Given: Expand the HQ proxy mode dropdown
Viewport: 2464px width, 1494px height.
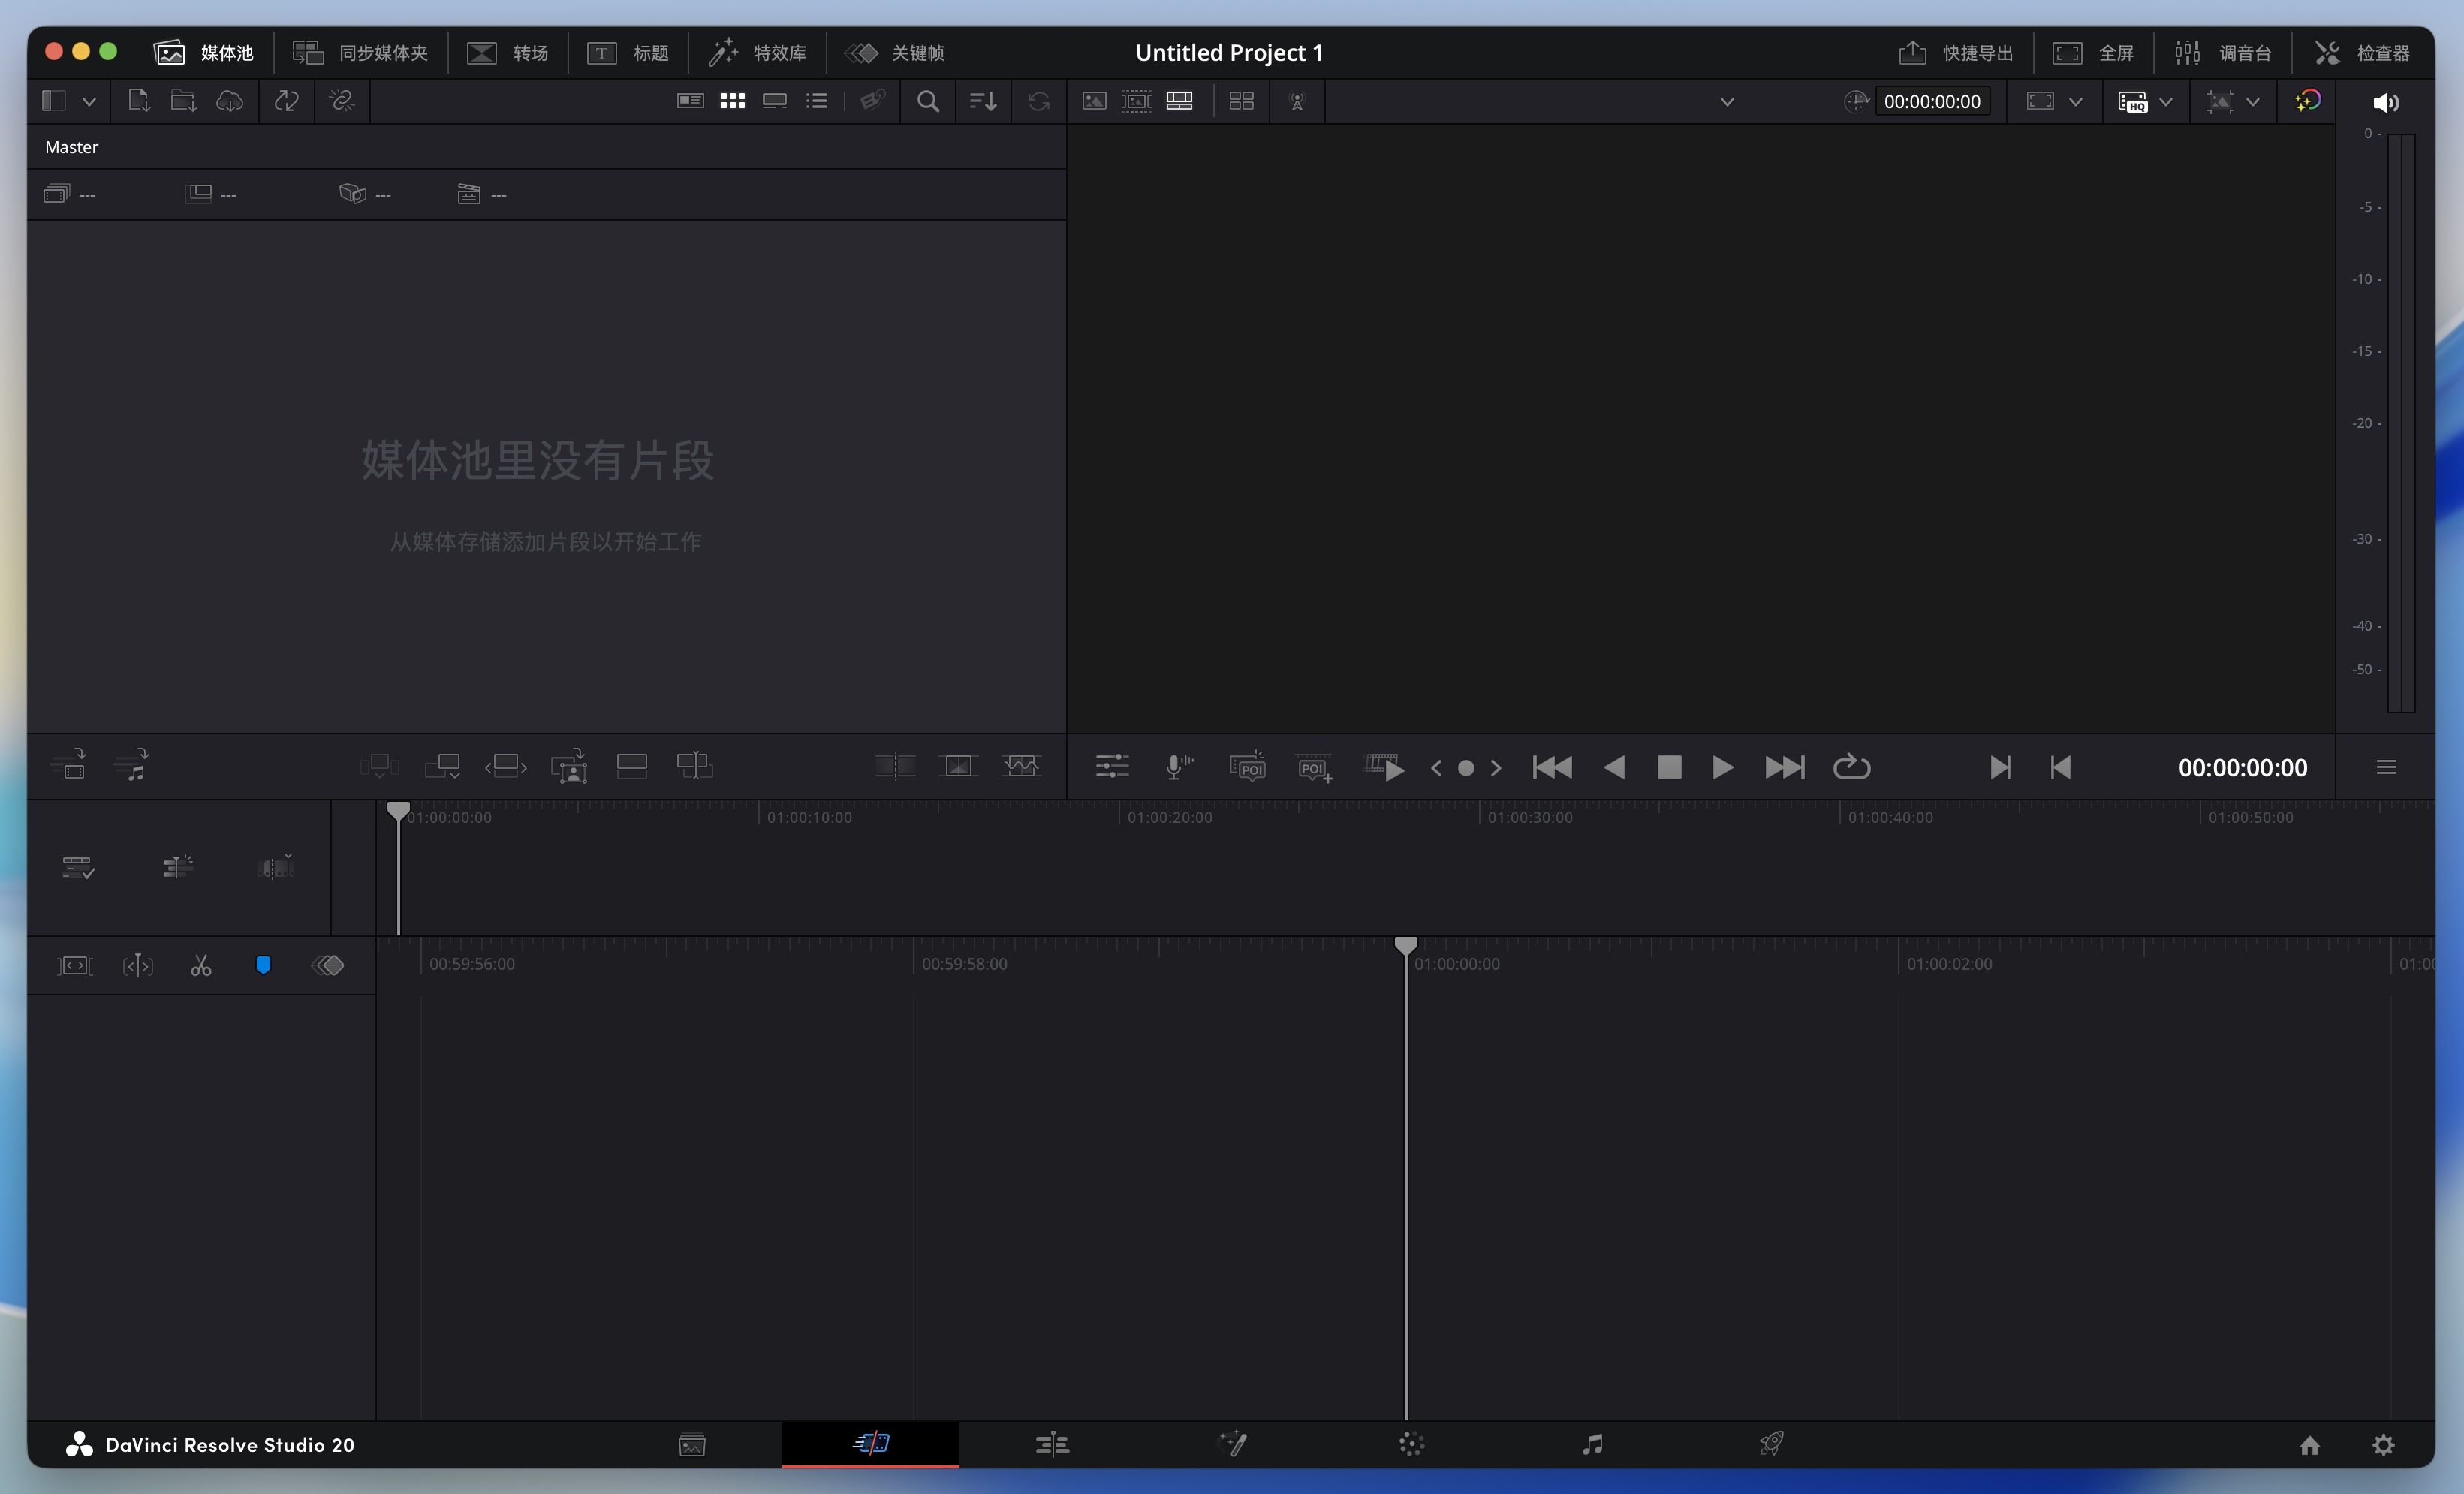Looking at the screenshot, I should point(2166,102).
